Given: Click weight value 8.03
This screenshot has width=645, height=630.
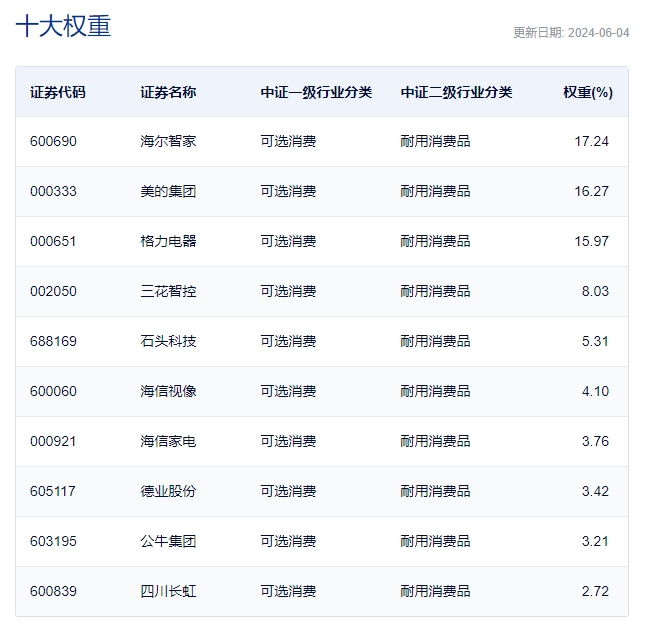Looking at the screenshot, I should click(595, 292).
